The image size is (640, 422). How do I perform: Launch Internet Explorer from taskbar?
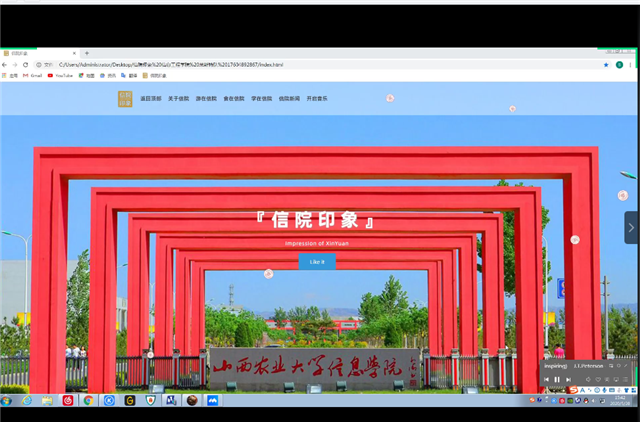(x=27, y=400)
